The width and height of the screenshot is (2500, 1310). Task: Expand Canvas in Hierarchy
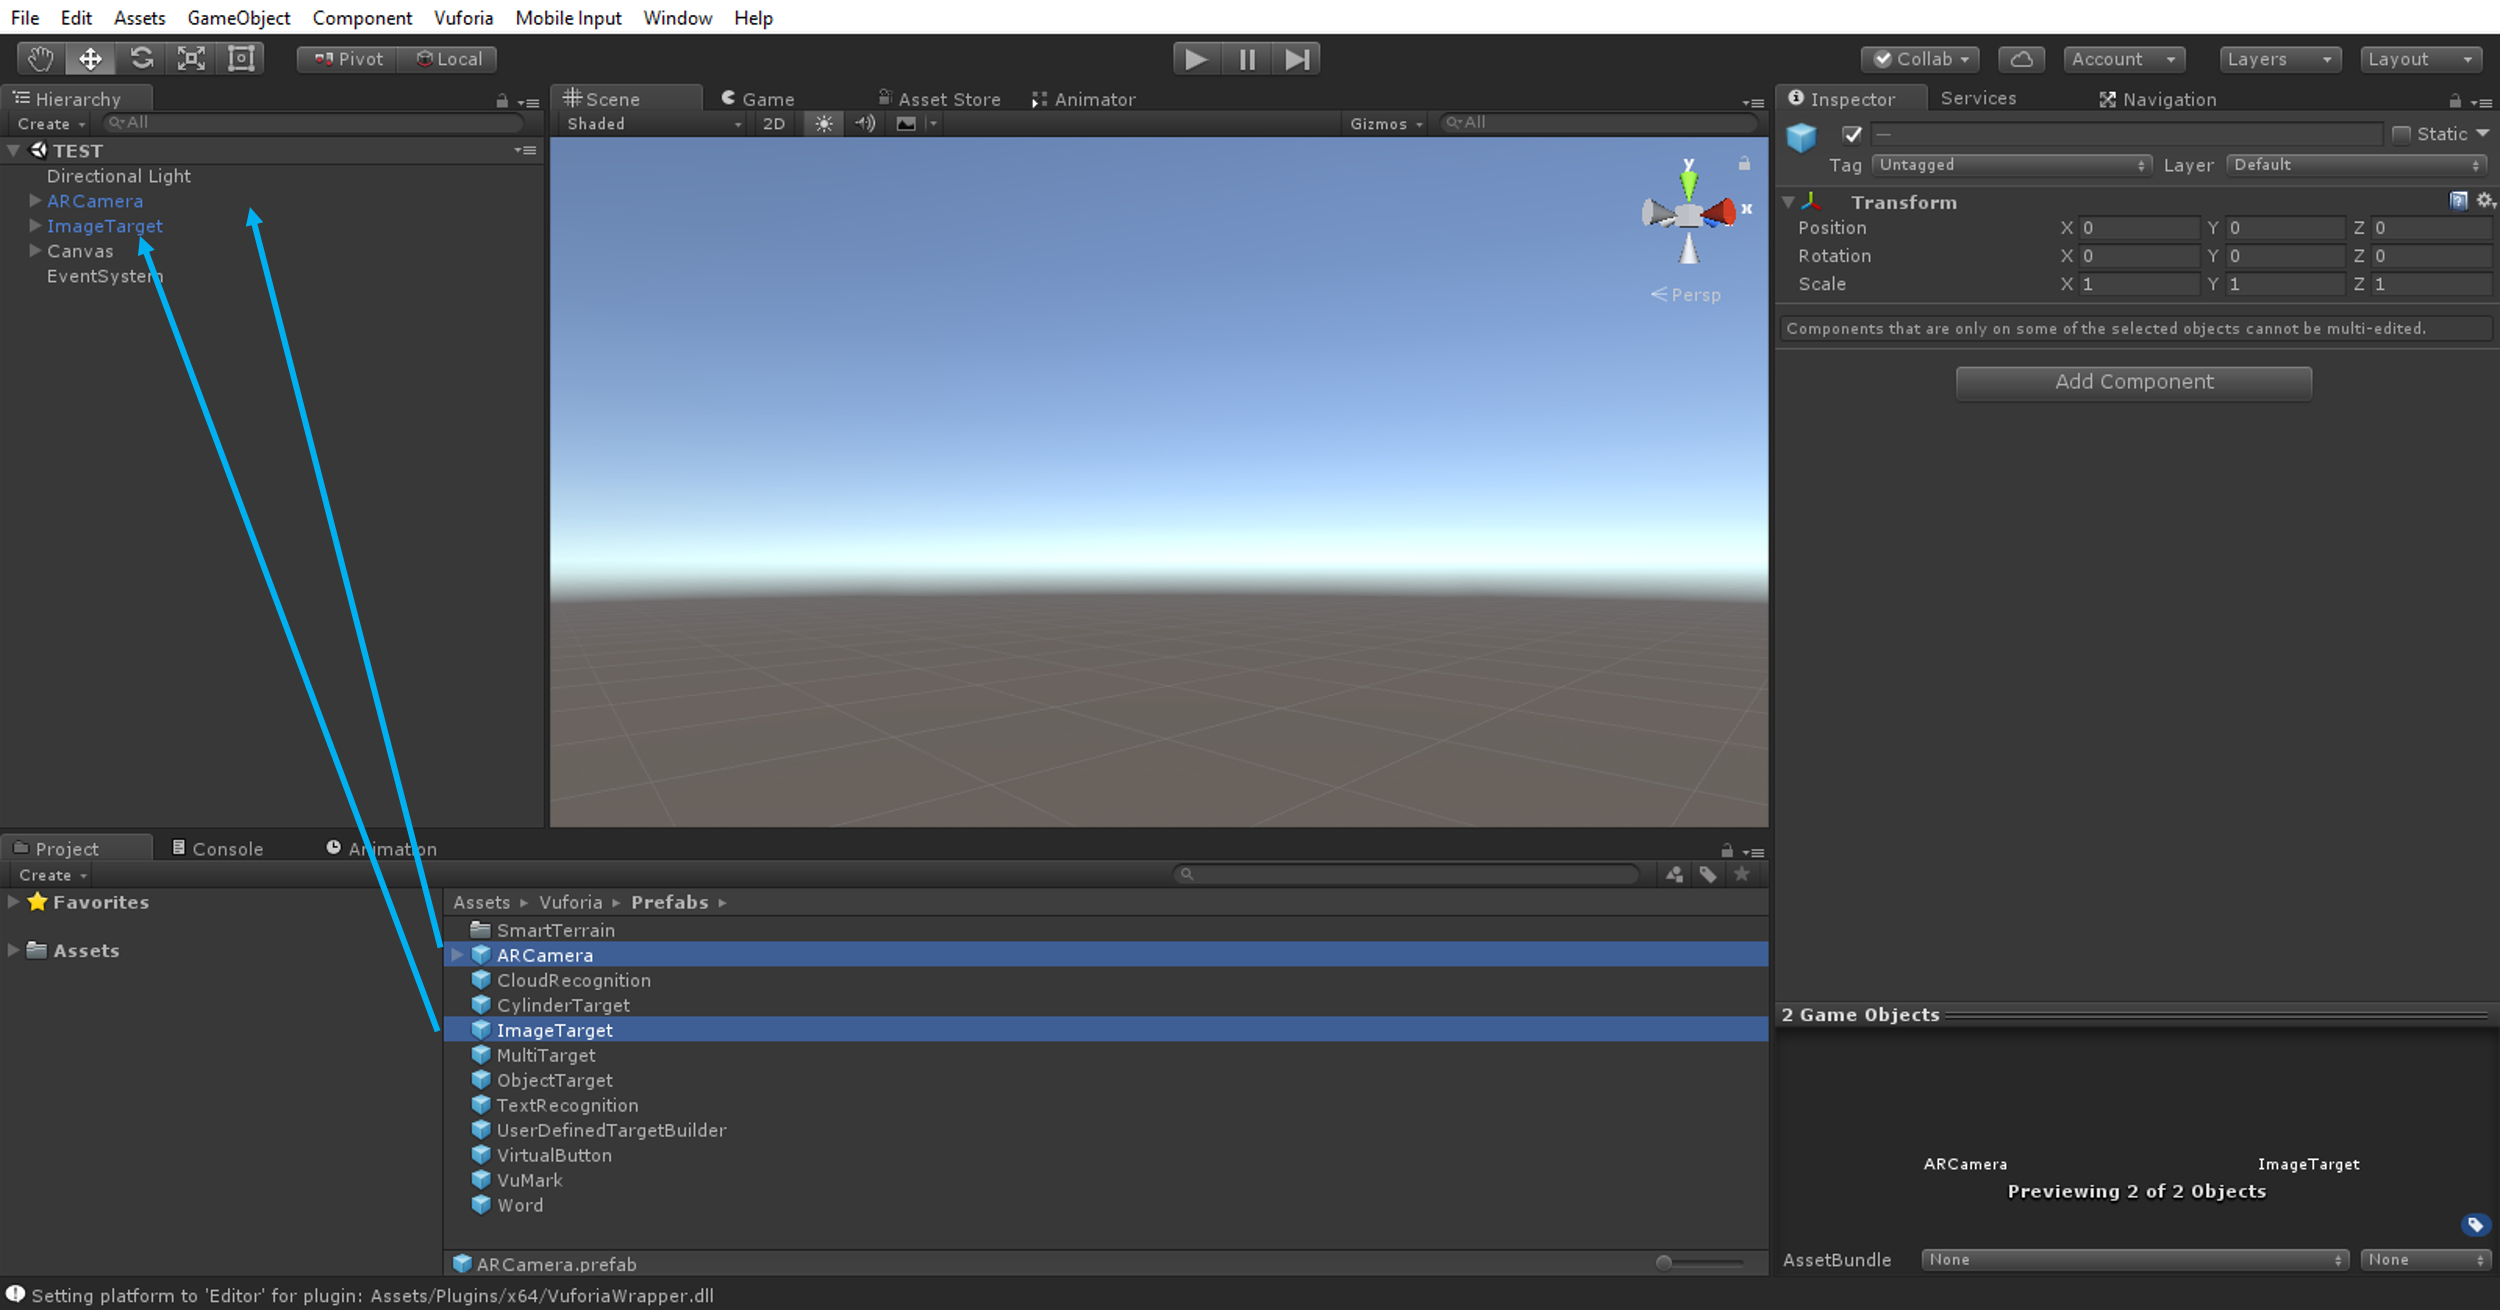click(x=35, y=251)
